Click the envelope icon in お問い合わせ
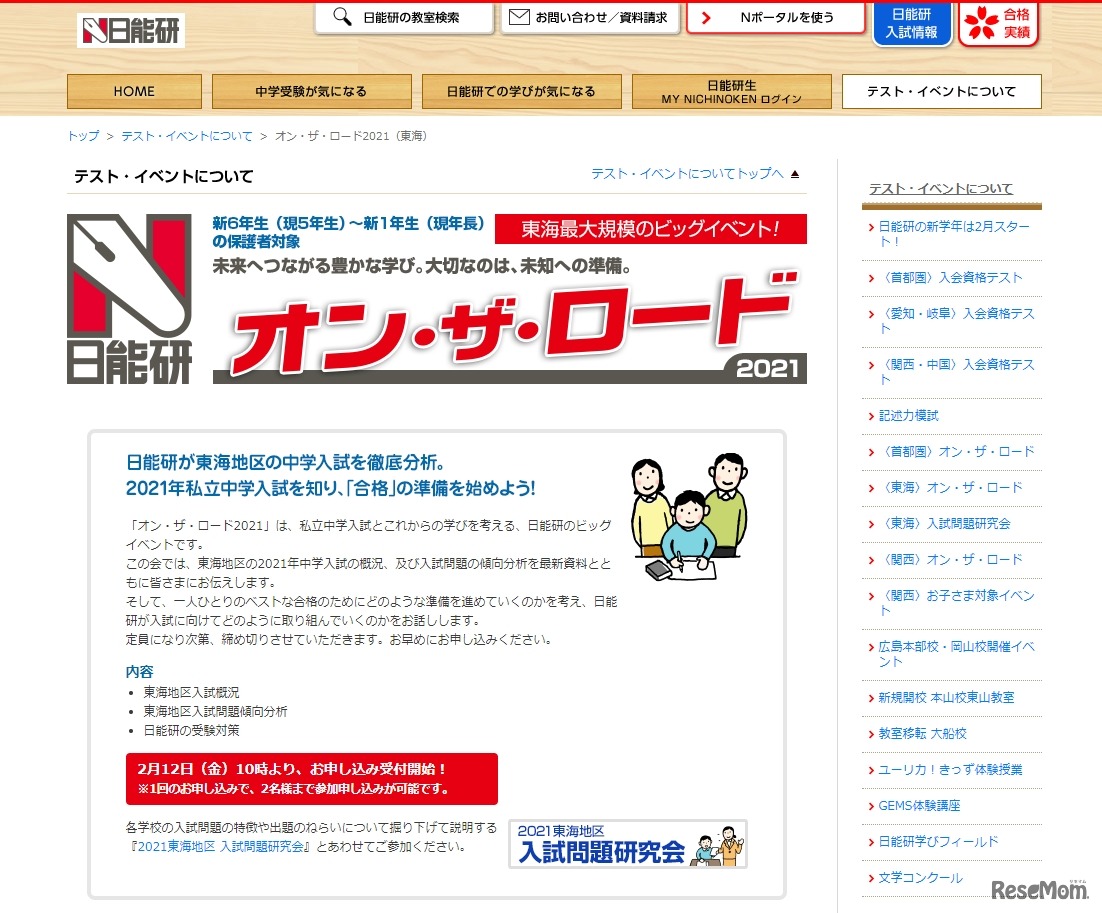The height and width of the screenshot is (913, 1102). [519, 16]
